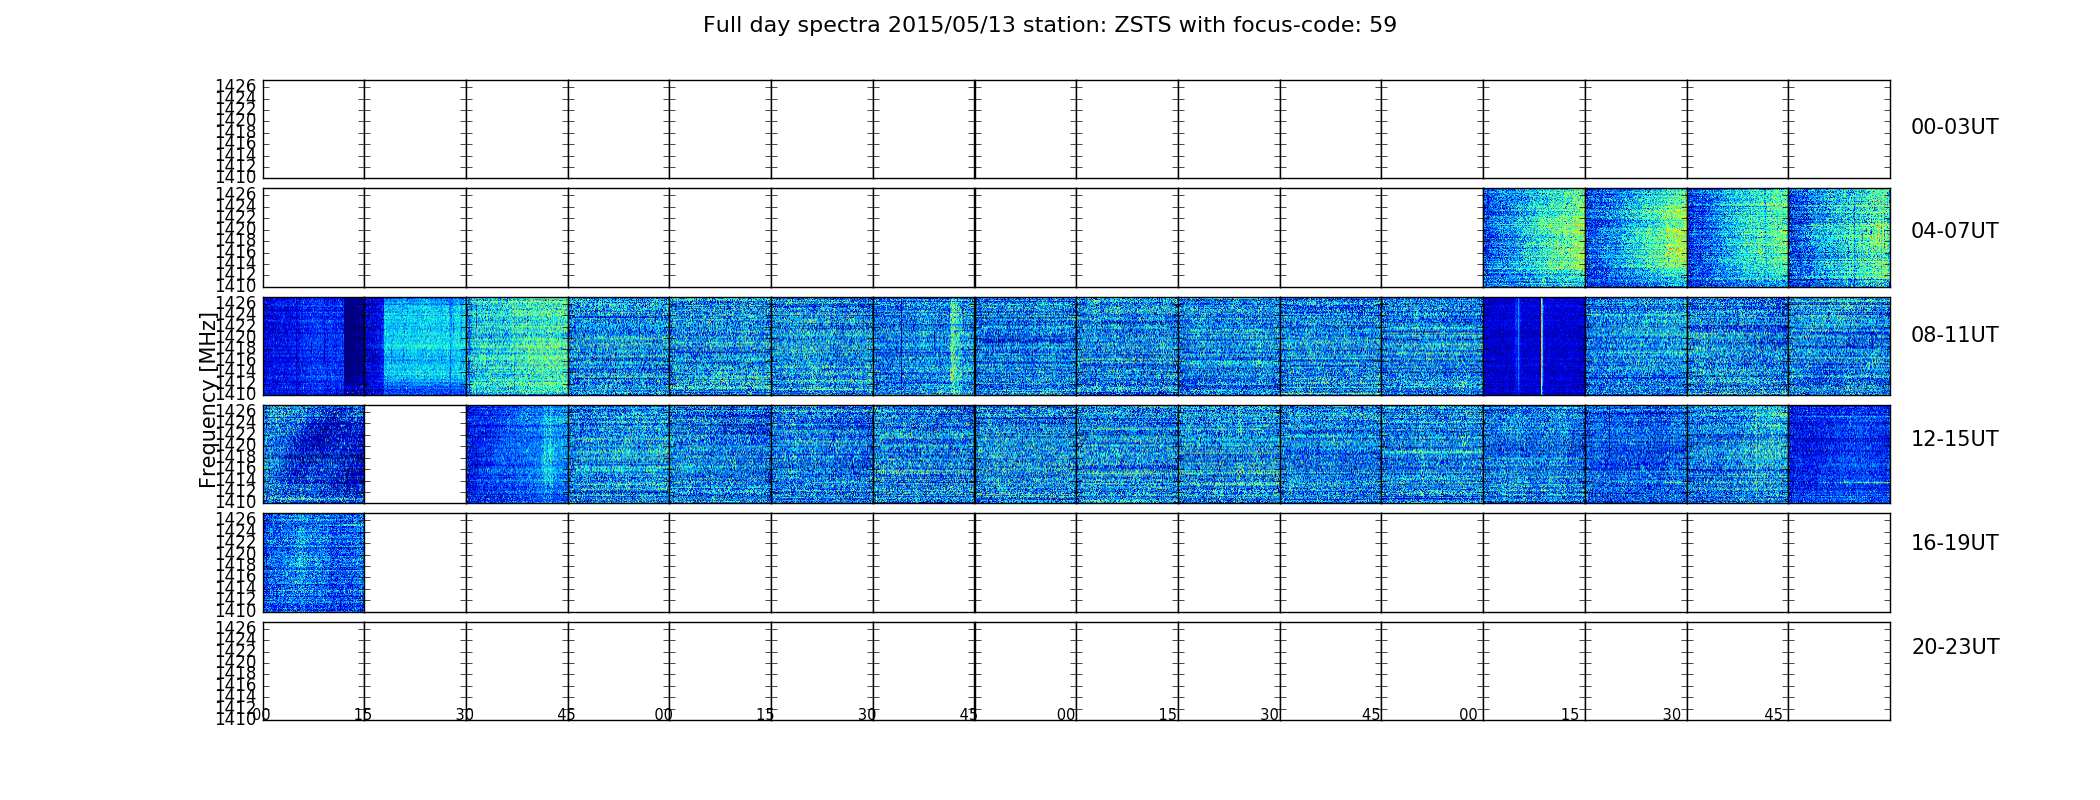Select the '16-19UT' row label
2100x800 pixels.
1954,543
